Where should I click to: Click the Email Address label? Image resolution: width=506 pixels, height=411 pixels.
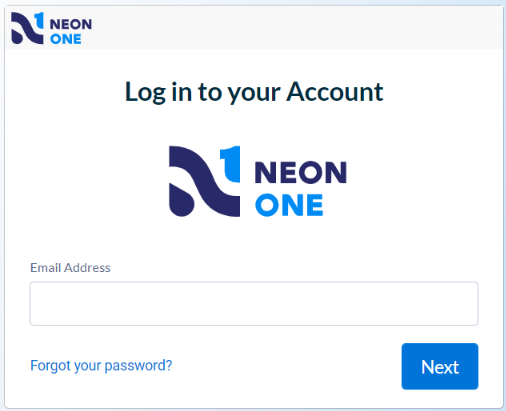click(x=70, y=268)
